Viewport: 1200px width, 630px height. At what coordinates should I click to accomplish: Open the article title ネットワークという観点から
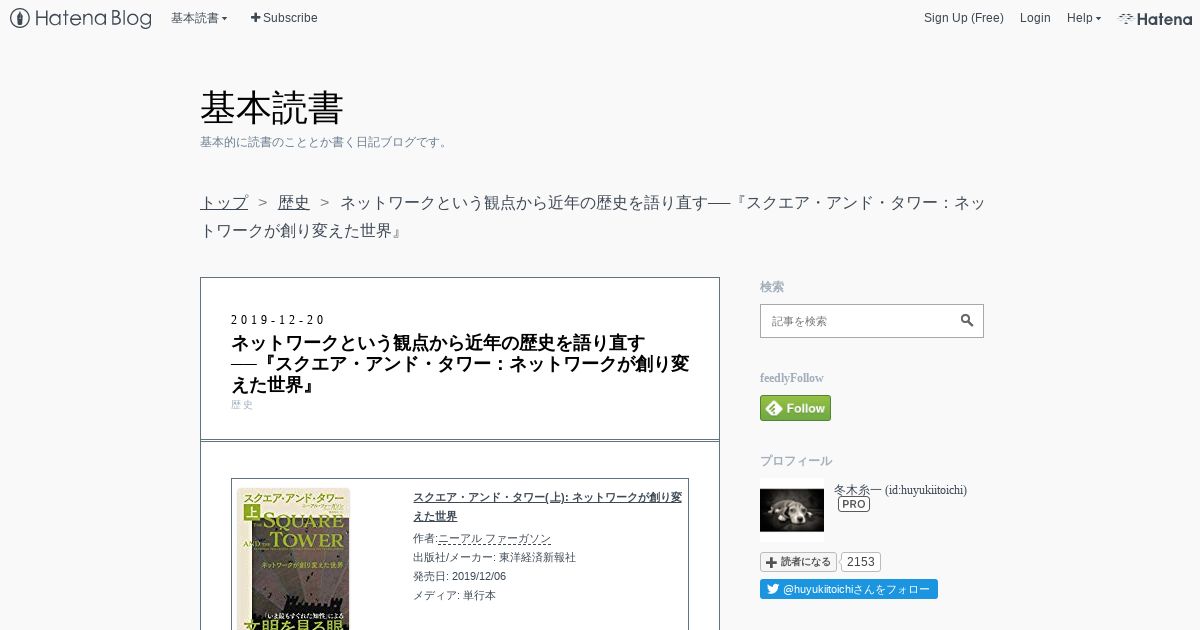(460, 364)
